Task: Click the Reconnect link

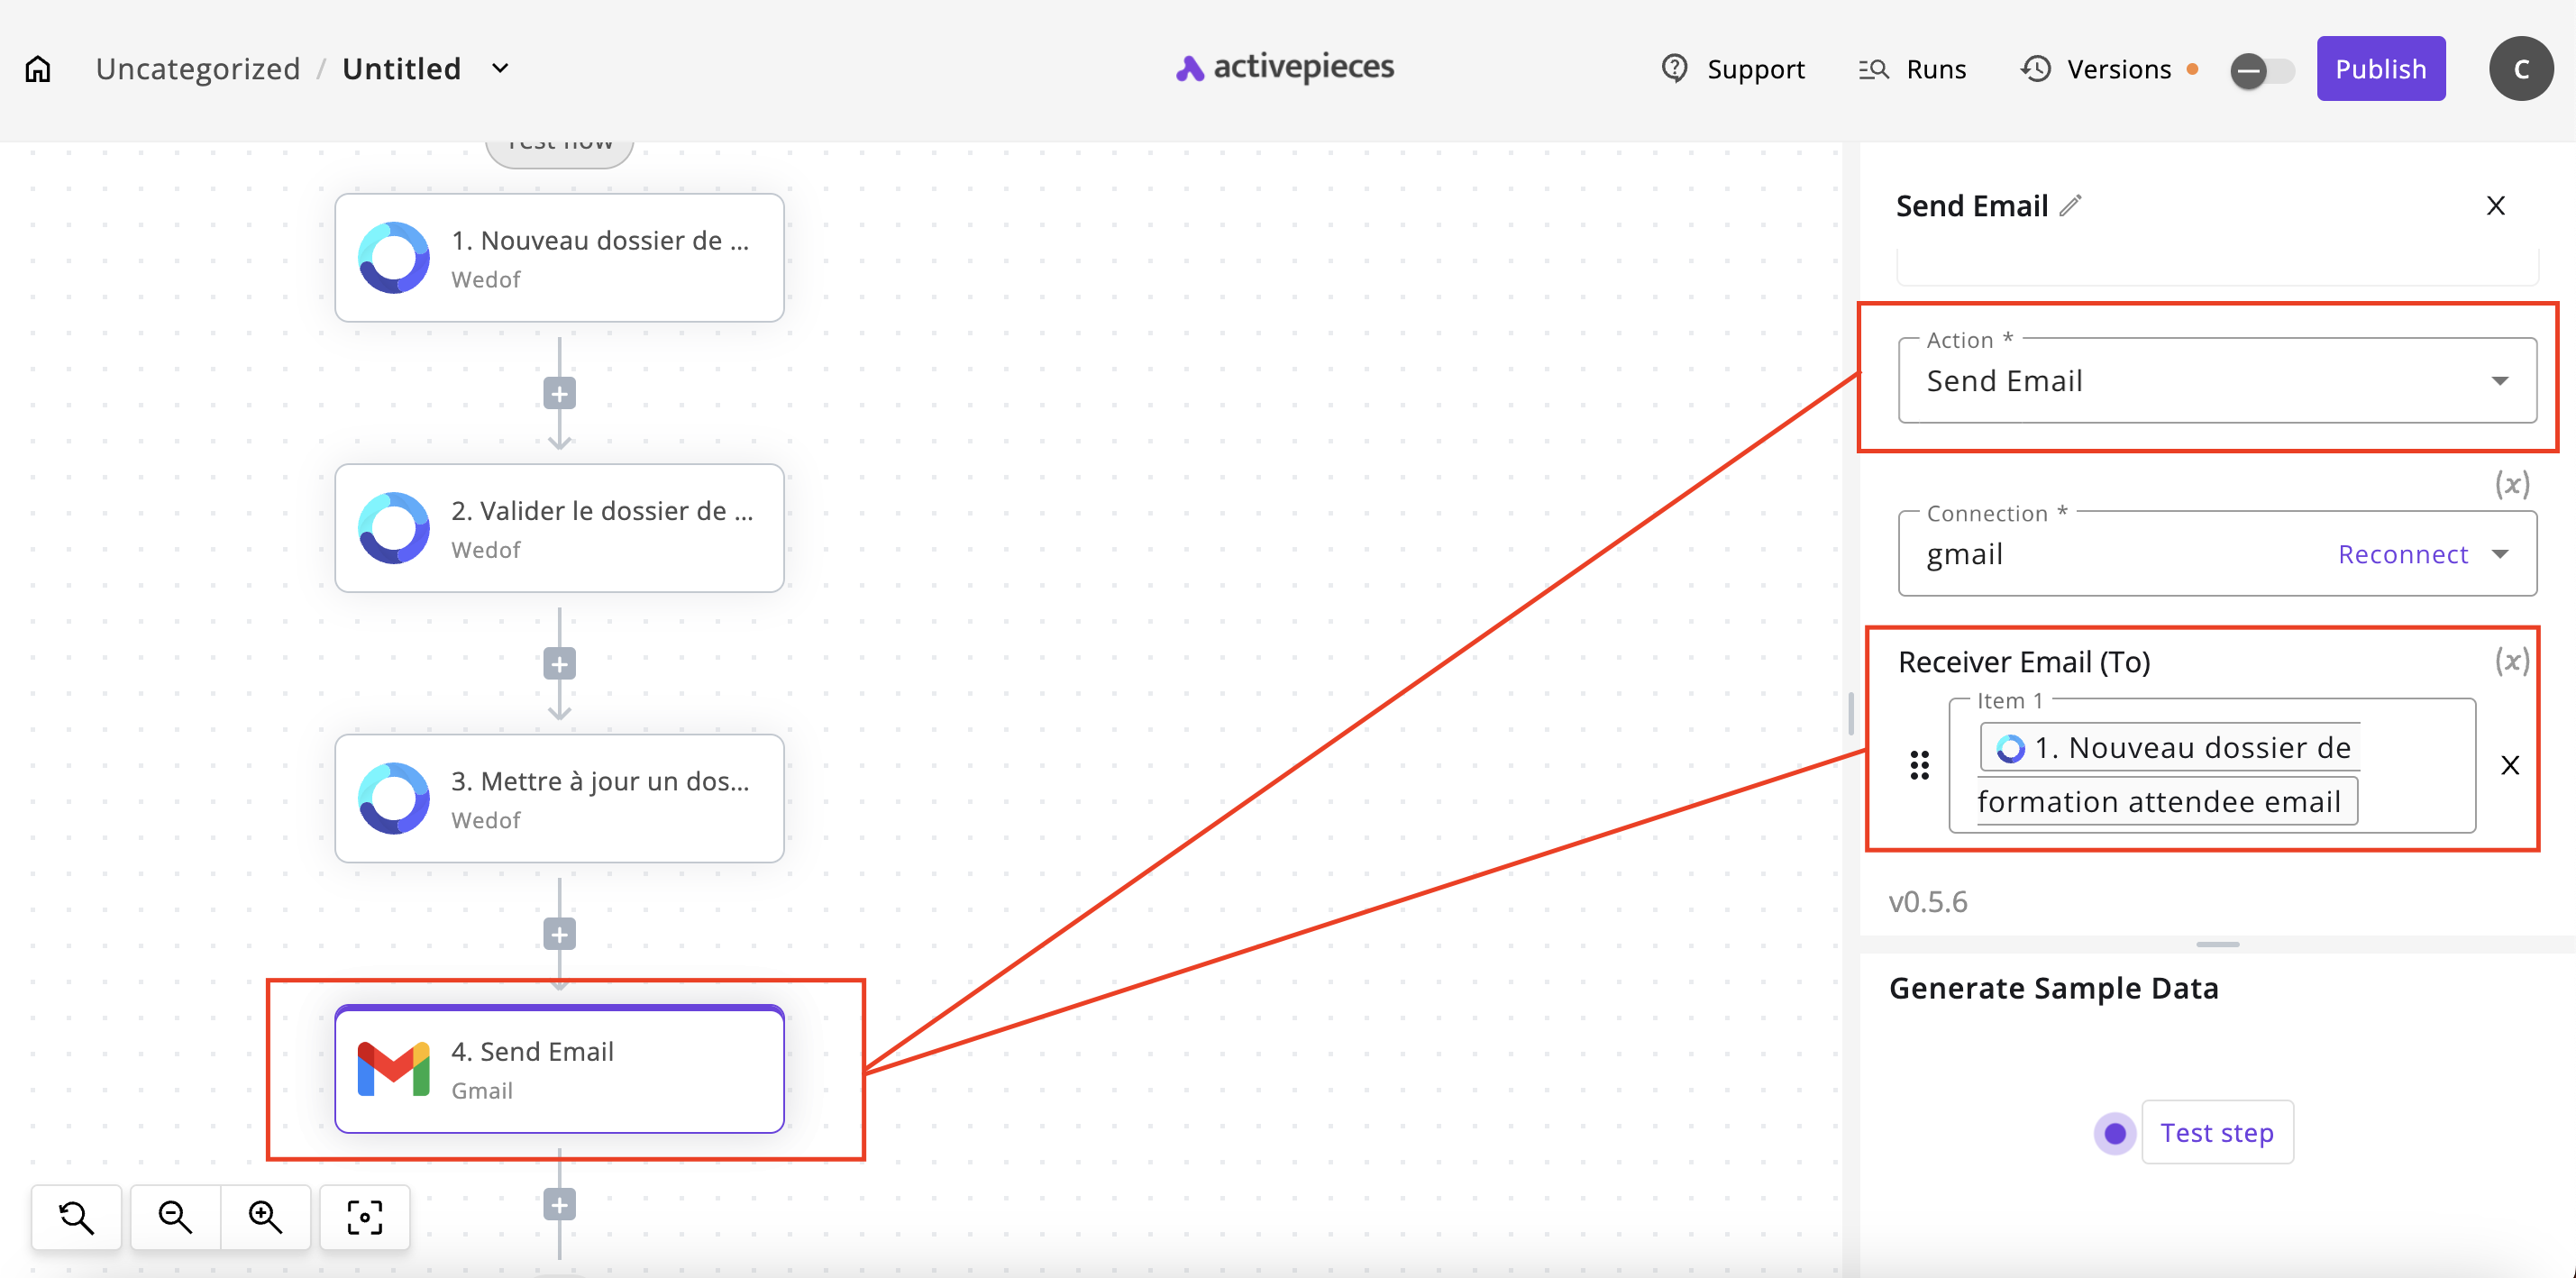Action: (x=2402, y=554)
